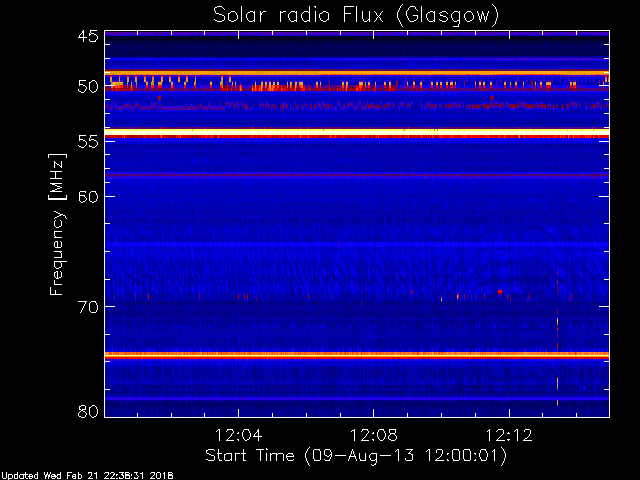The width and height of the screenshot is (640, 480).
Task: Click the 50 frequency tick label
Action: coord(87,87)
